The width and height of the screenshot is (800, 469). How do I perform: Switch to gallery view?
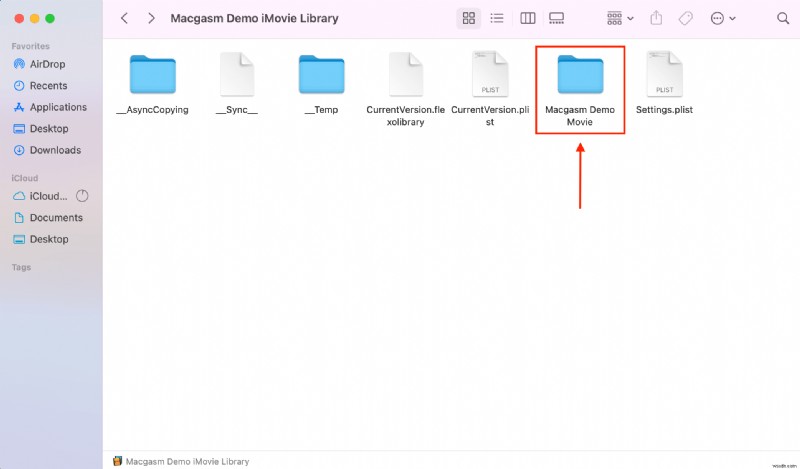point(556,18)
